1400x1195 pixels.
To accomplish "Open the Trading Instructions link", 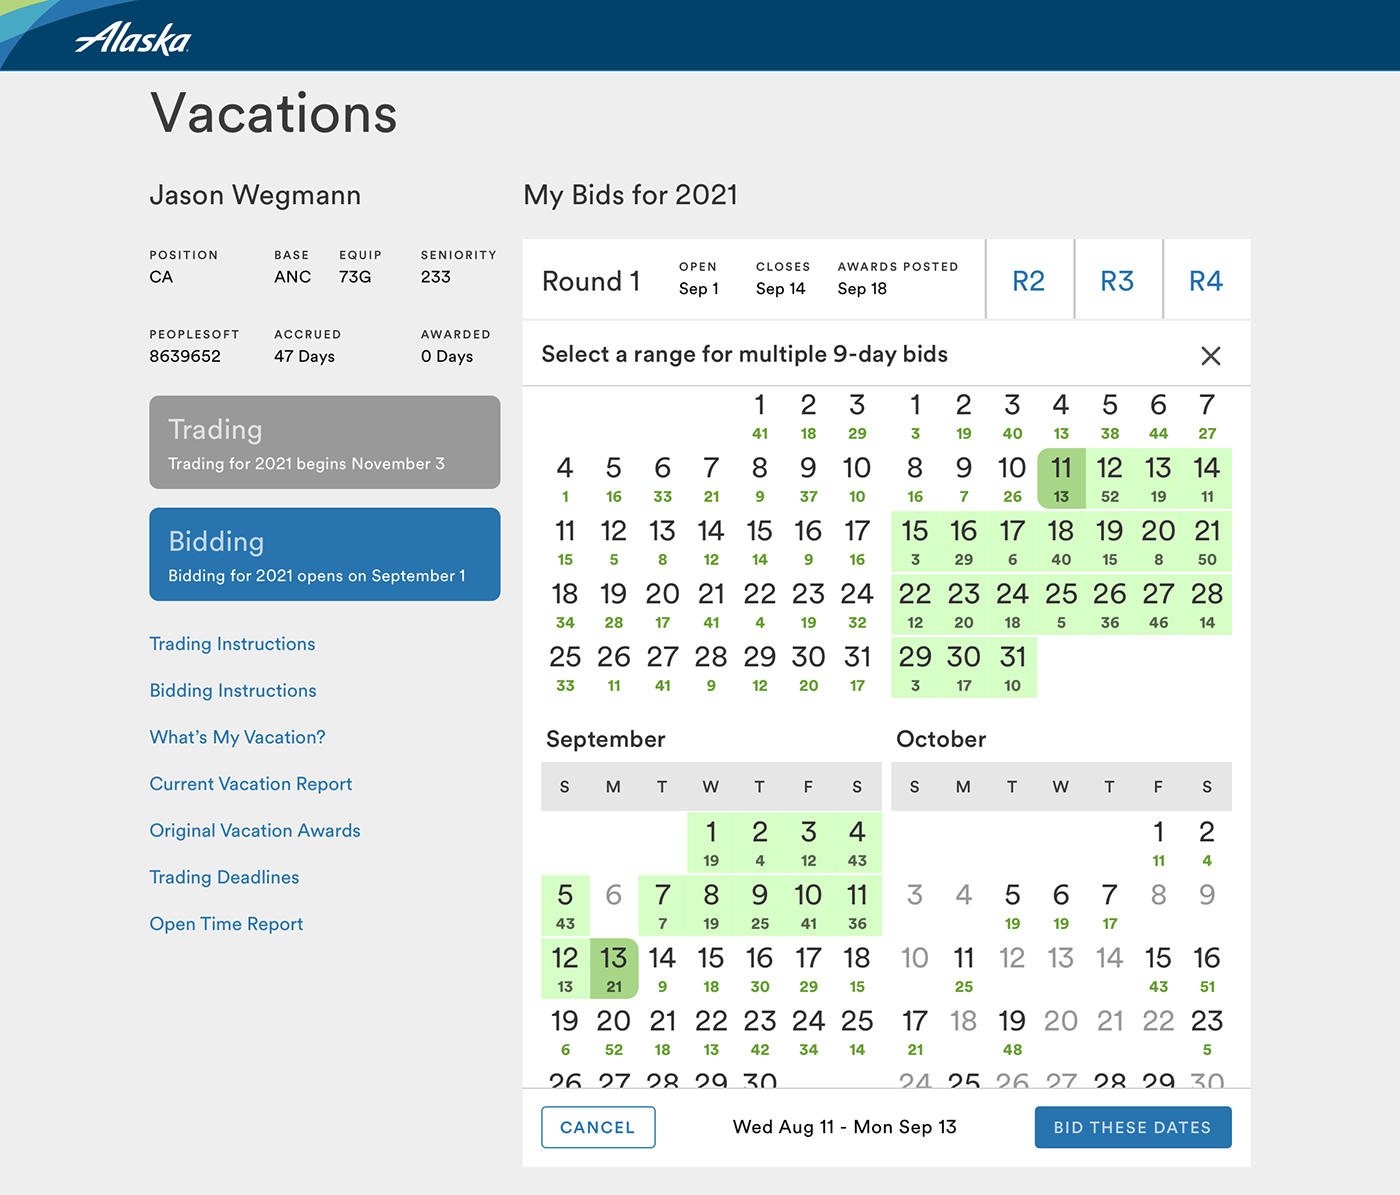I will pos(232,644).
